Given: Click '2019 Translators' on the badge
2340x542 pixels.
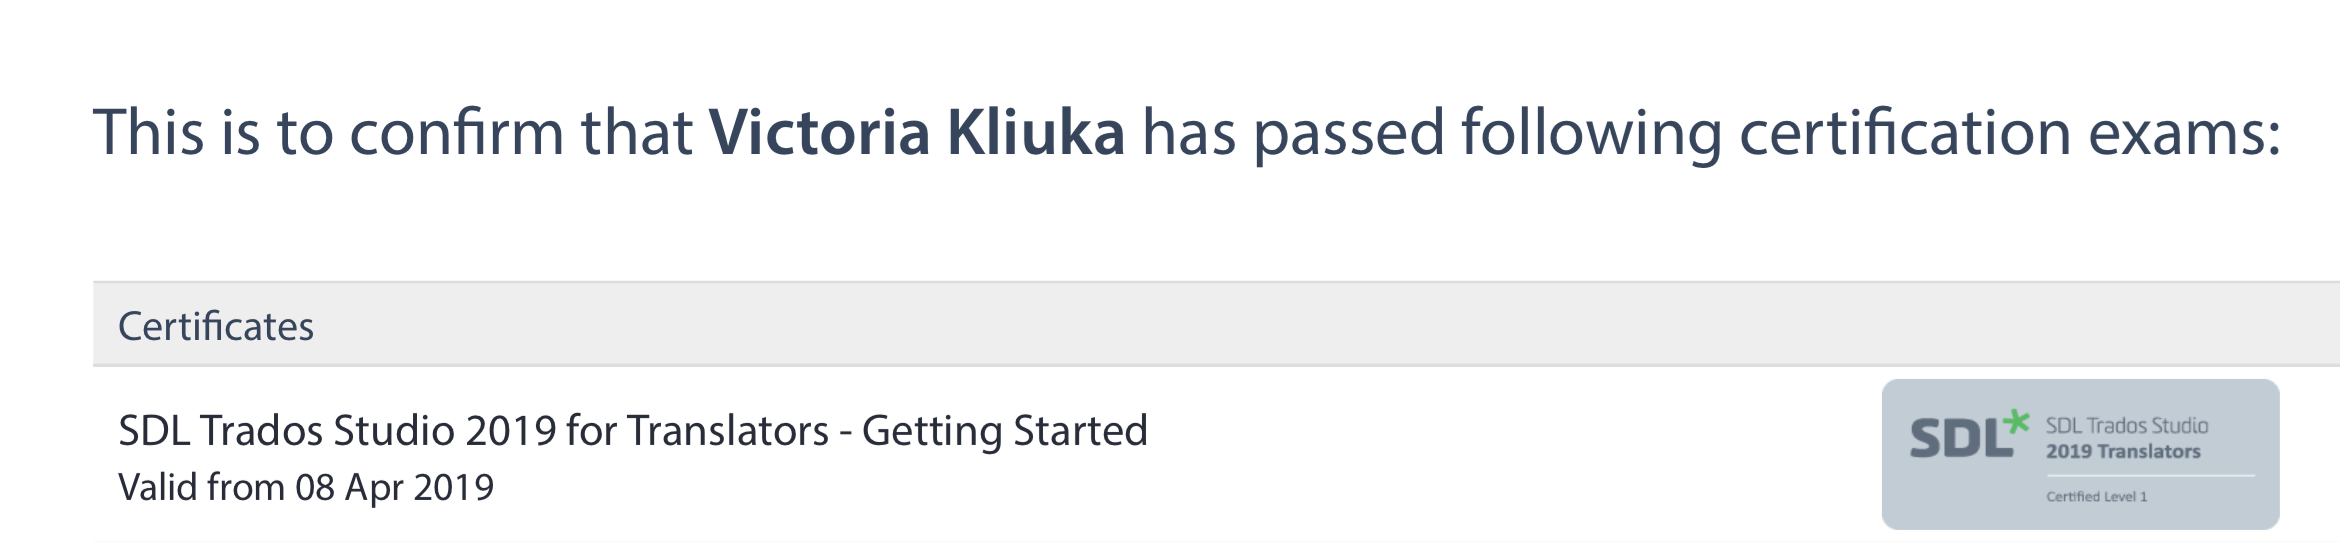Looking at the screenshot, I should [x=2123, y=451].
